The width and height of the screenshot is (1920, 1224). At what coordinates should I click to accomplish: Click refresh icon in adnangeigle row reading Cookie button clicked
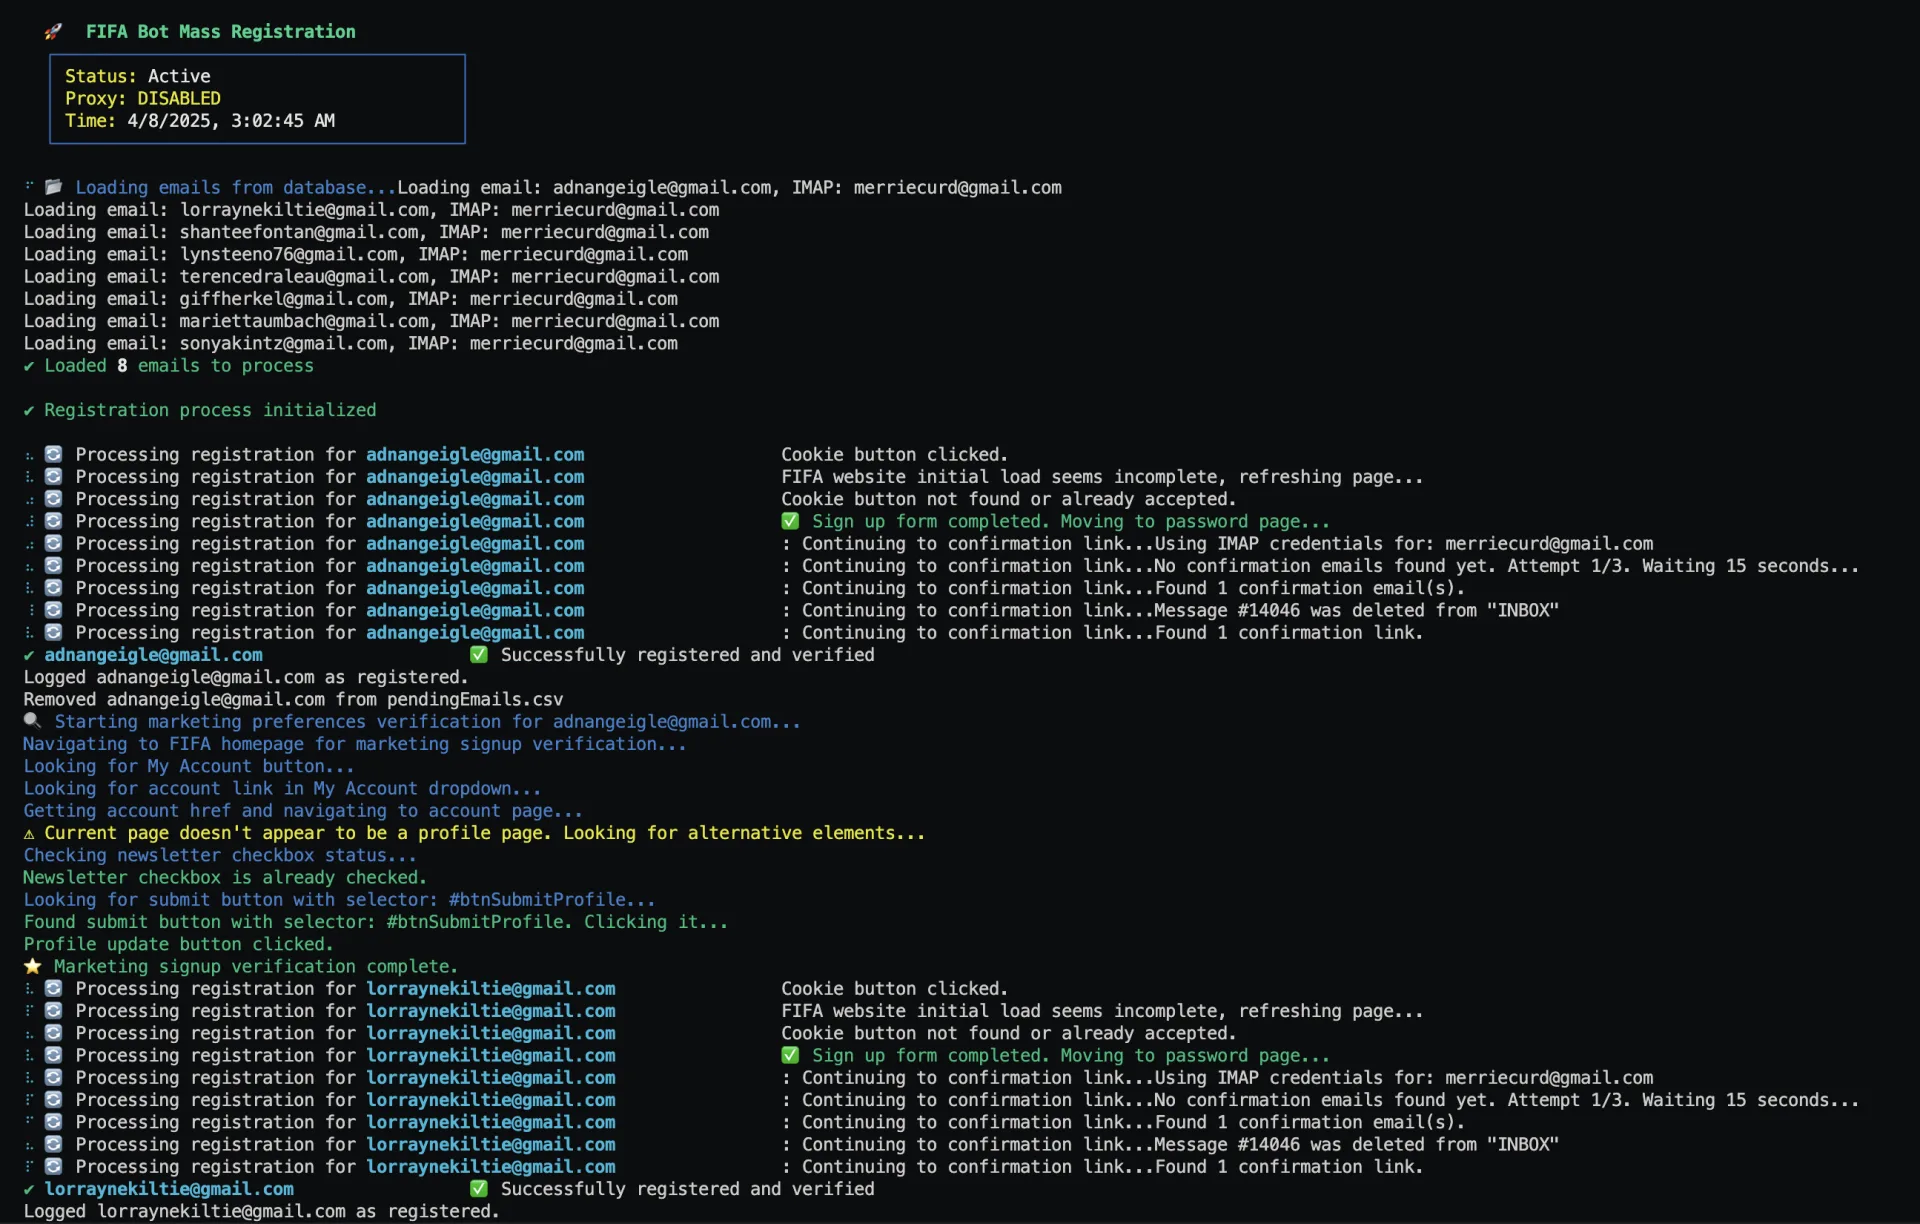pos(54,454)
